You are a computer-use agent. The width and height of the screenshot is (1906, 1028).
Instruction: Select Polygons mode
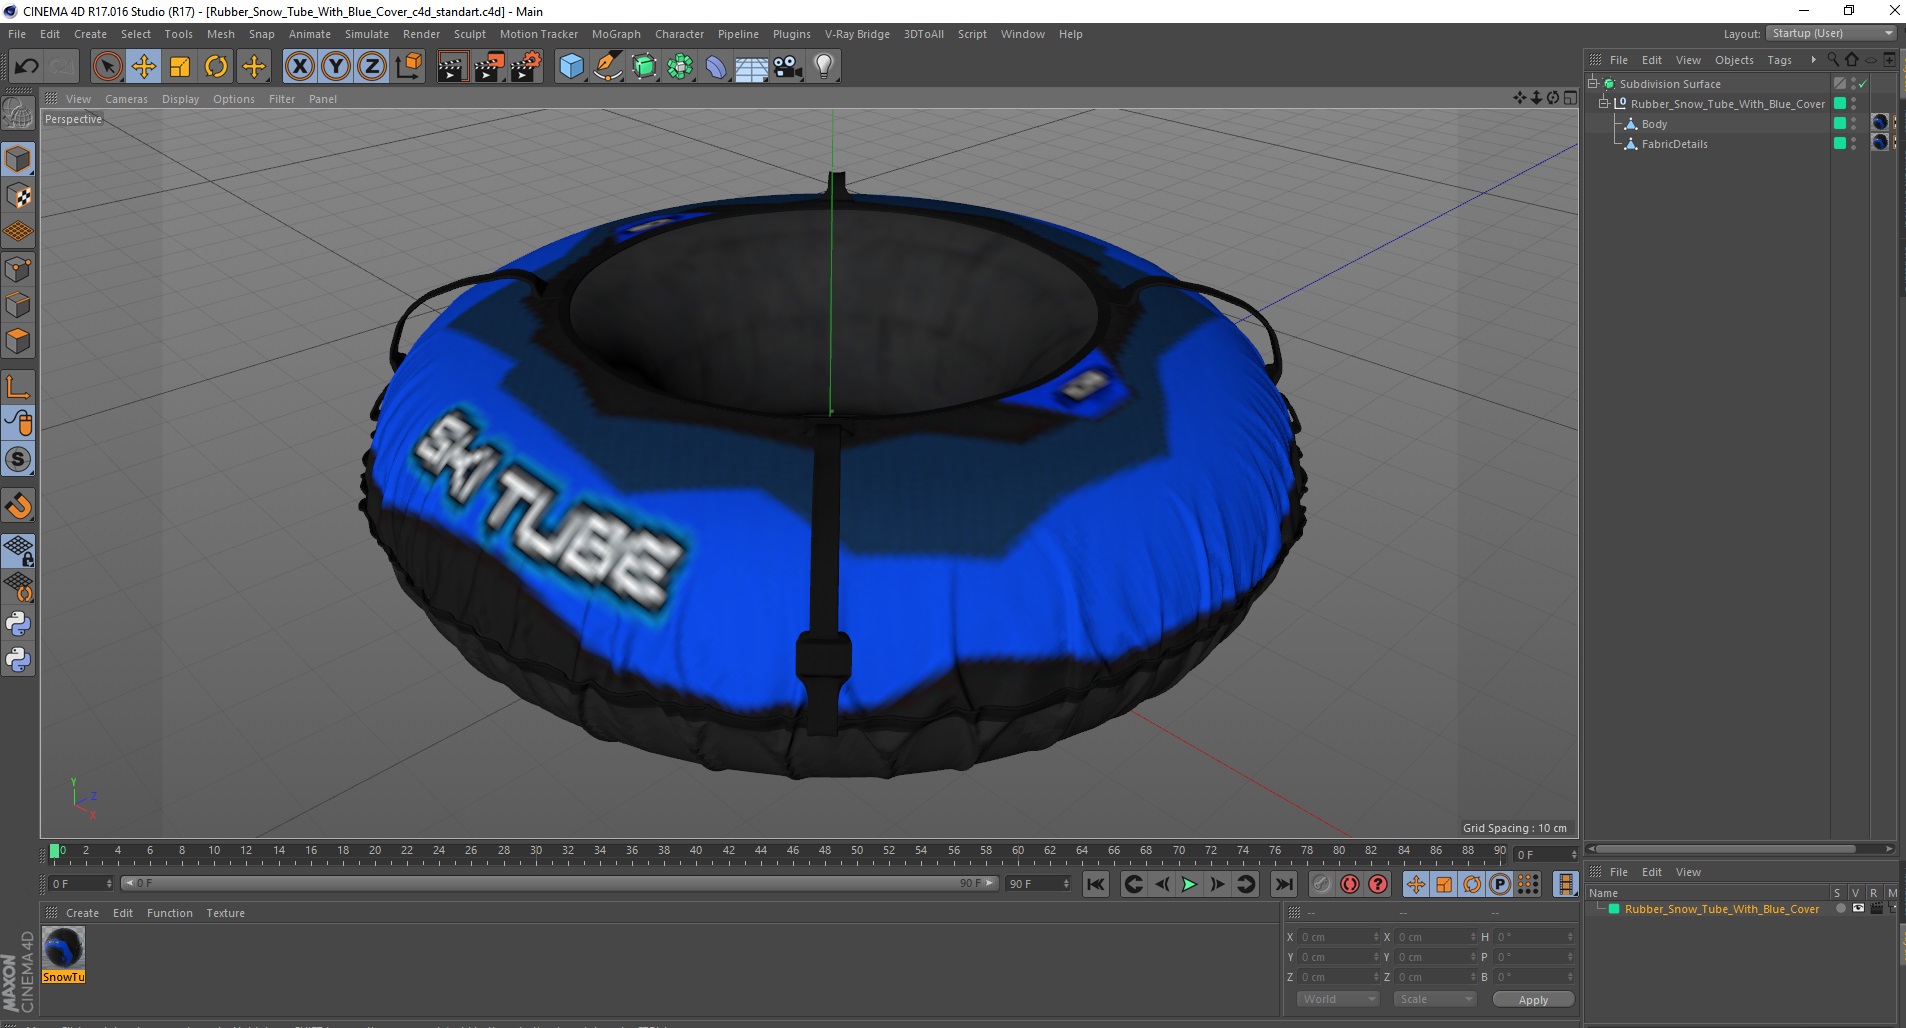click(x=18, y=341)
